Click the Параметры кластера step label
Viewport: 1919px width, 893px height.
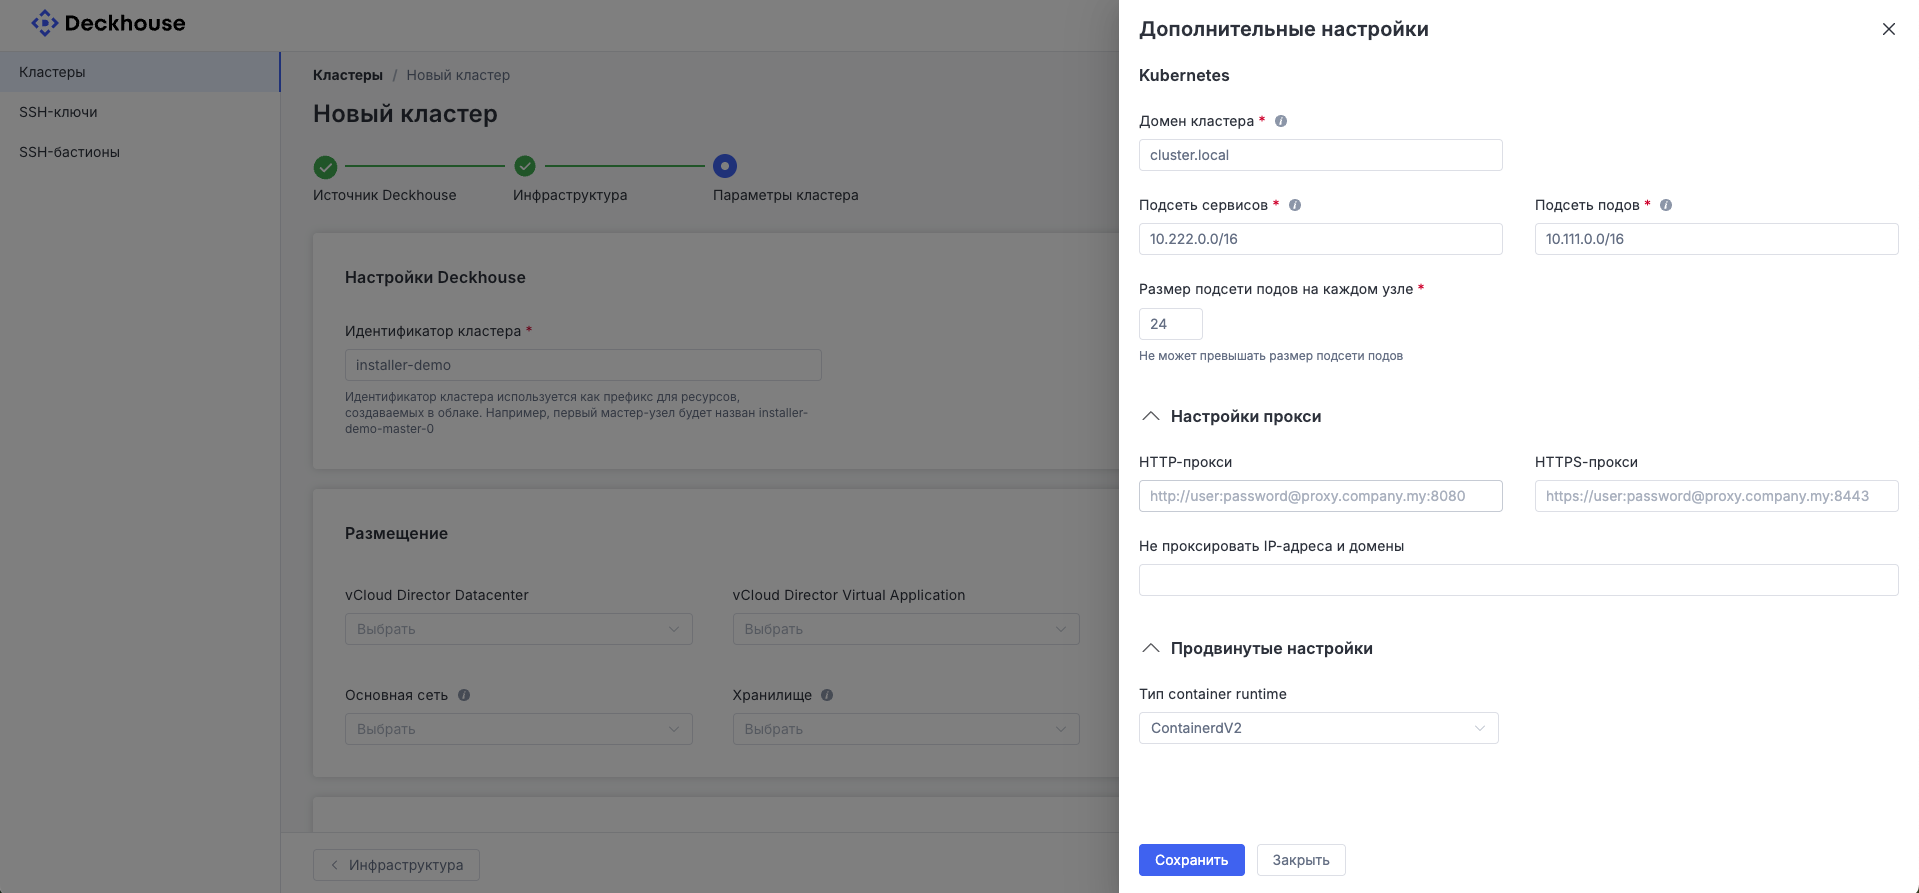click(785, 195)
